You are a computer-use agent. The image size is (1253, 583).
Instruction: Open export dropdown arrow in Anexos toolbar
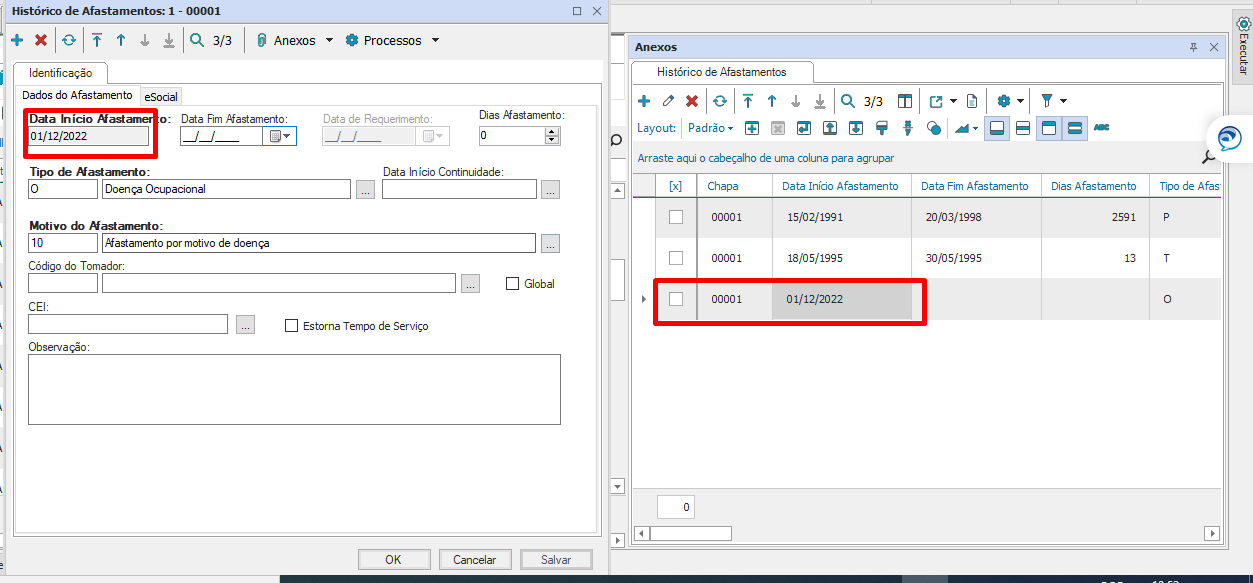(x=953, y=101)
